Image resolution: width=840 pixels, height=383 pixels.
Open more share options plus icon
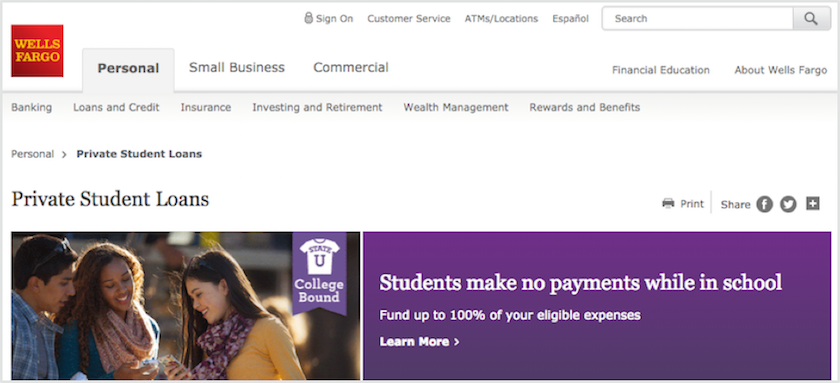[813, 204]
